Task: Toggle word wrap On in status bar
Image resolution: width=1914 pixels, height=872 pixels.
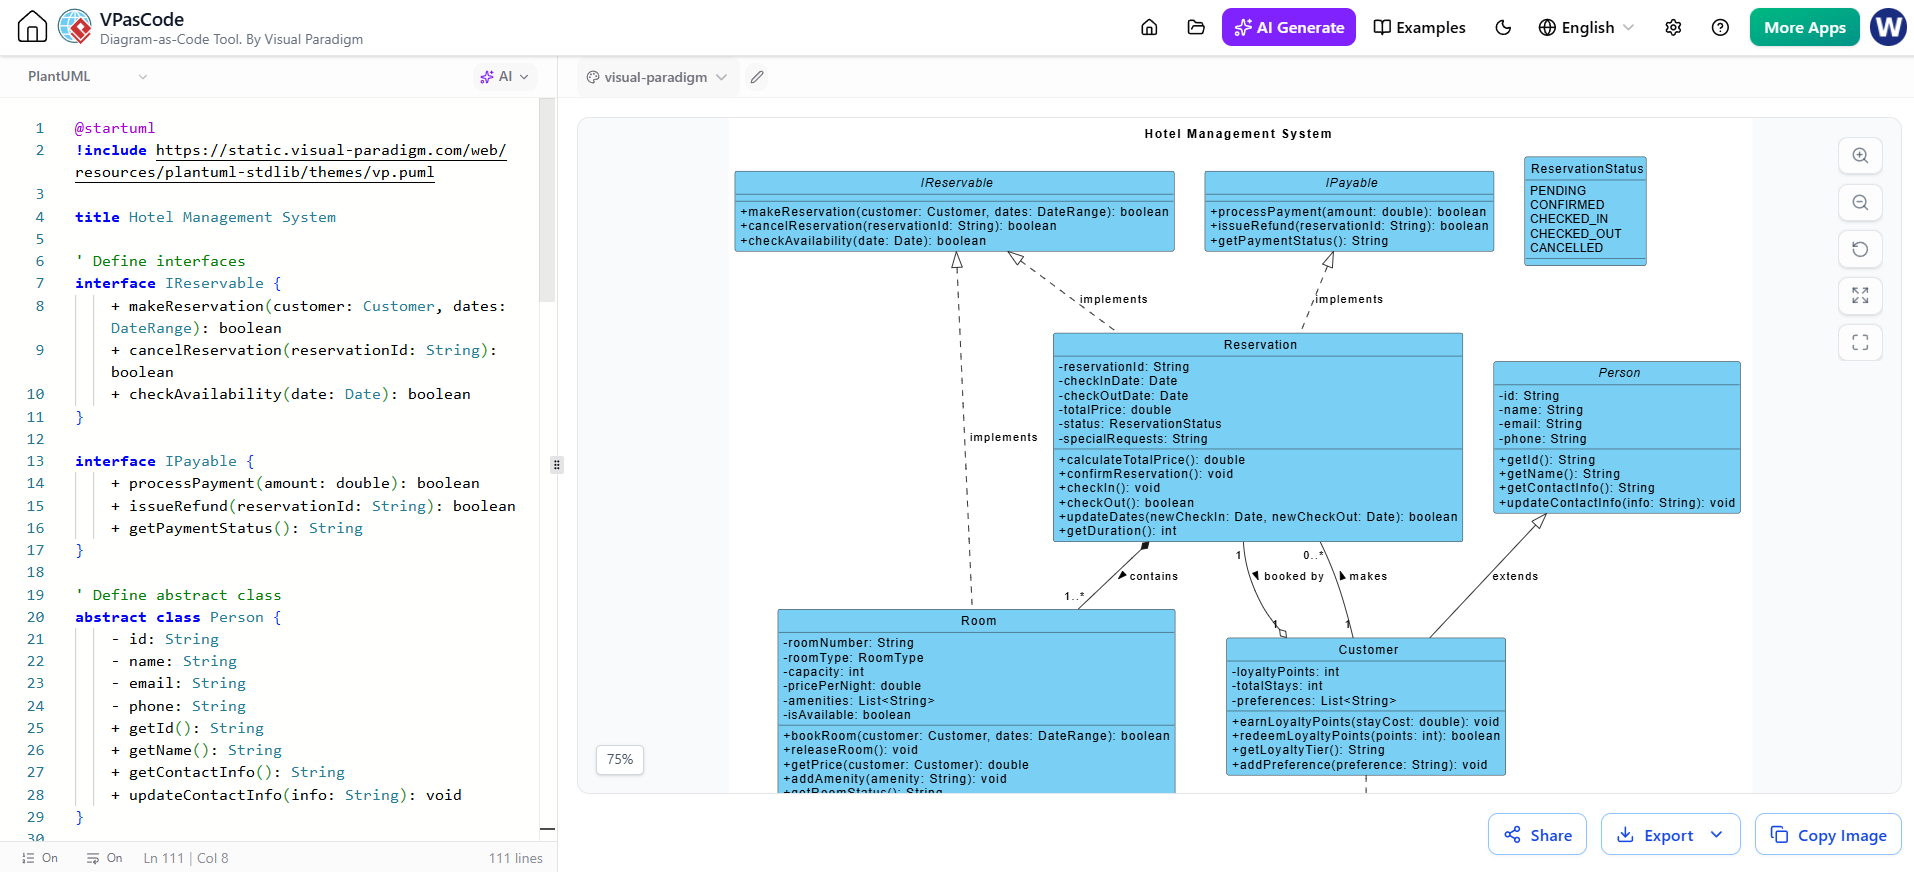Action: 104,858
